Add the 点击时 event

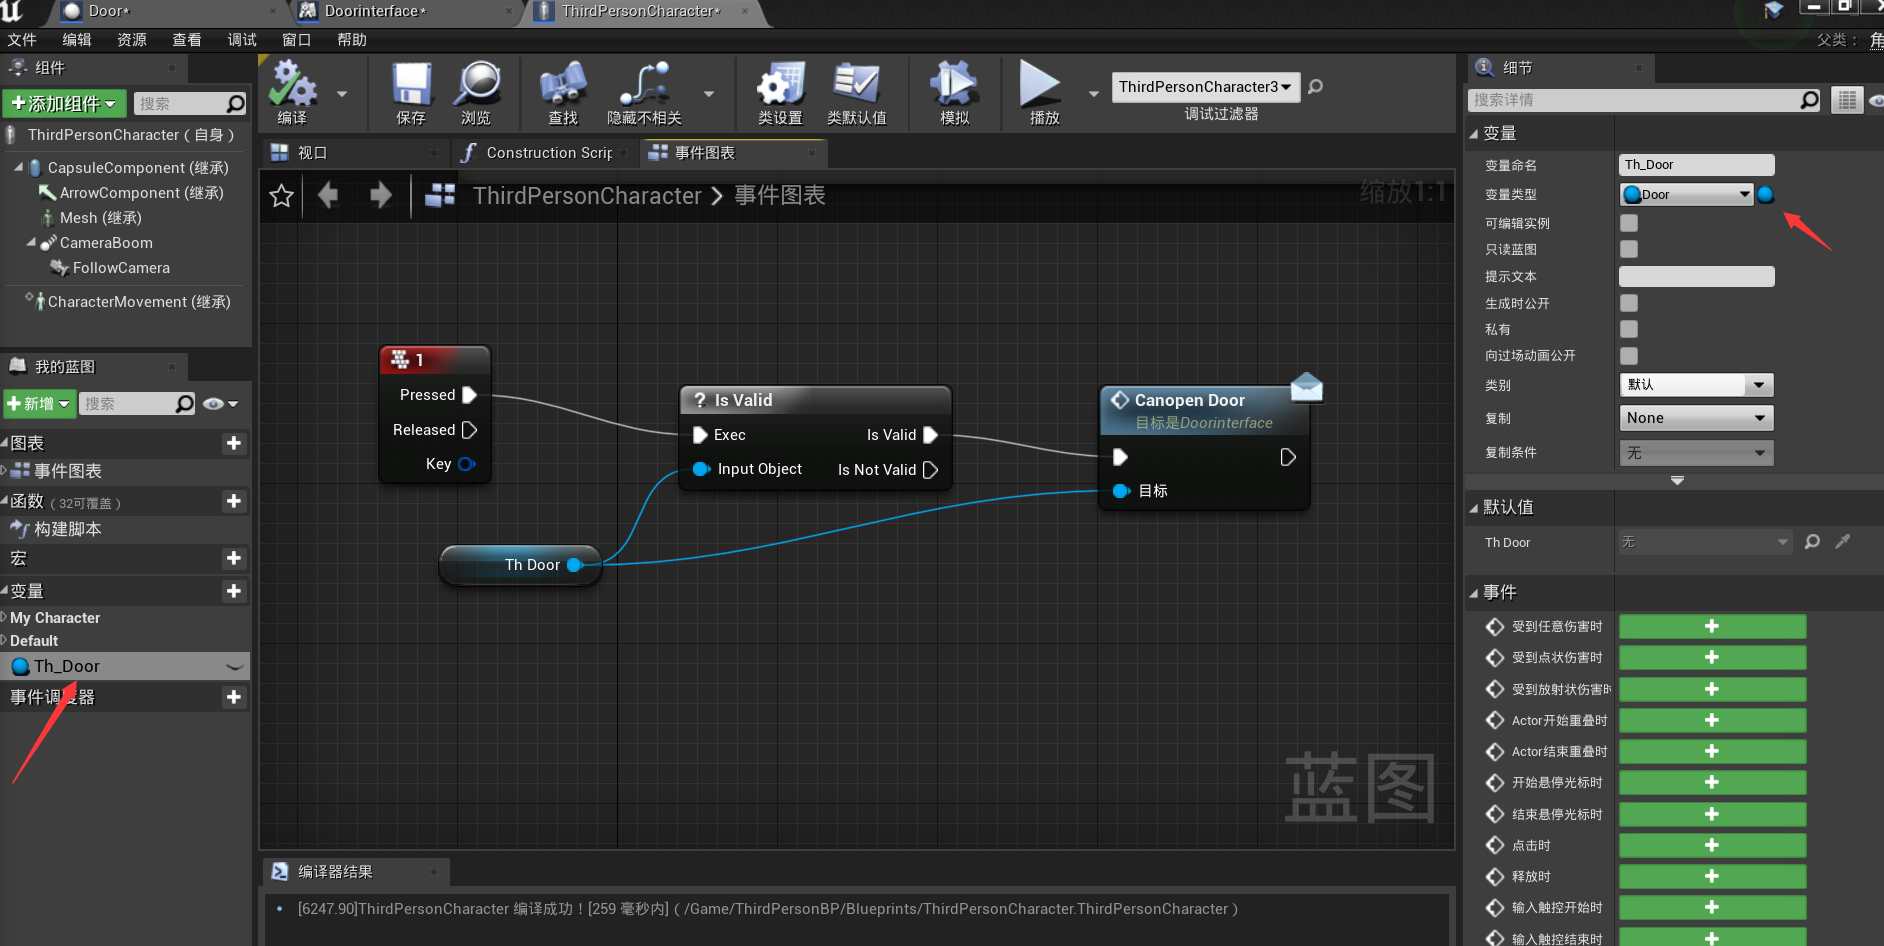1712,845
